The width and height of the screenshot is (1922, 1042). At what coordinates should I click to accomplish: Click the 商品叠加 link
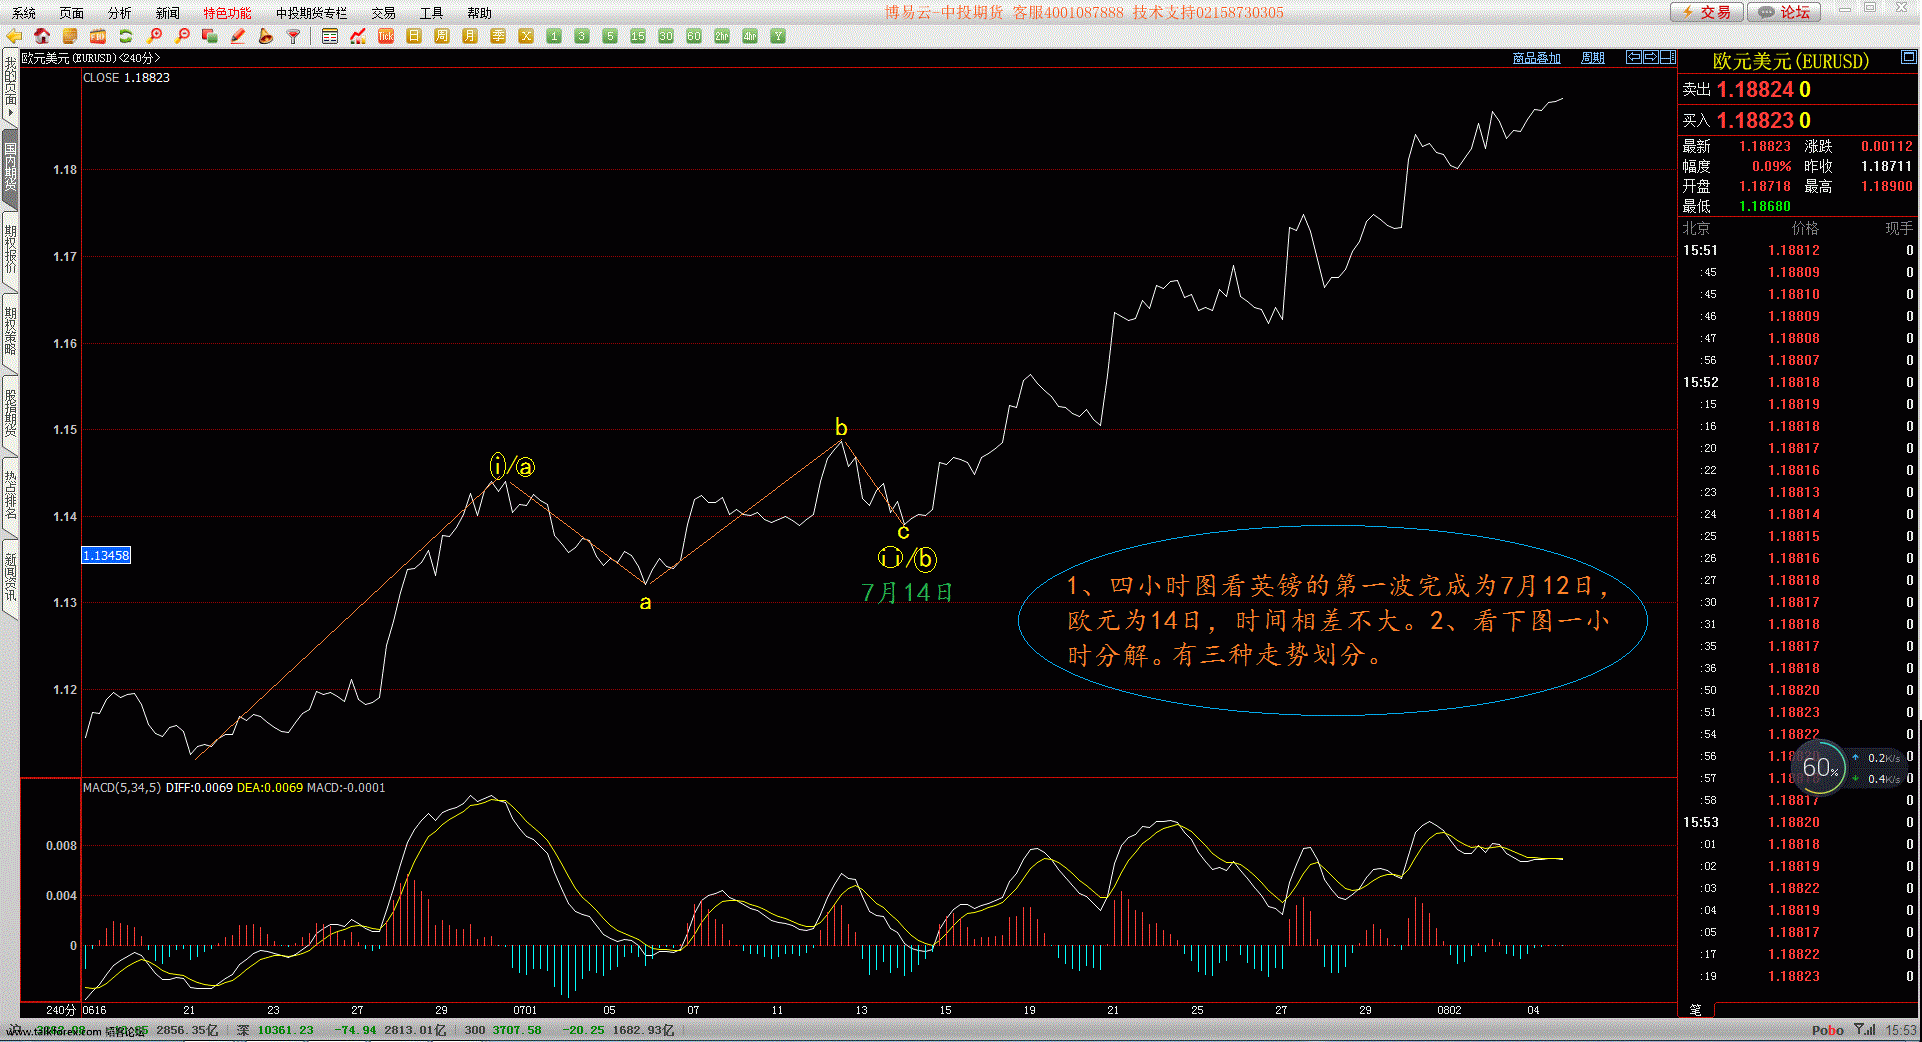[1537, 58]
